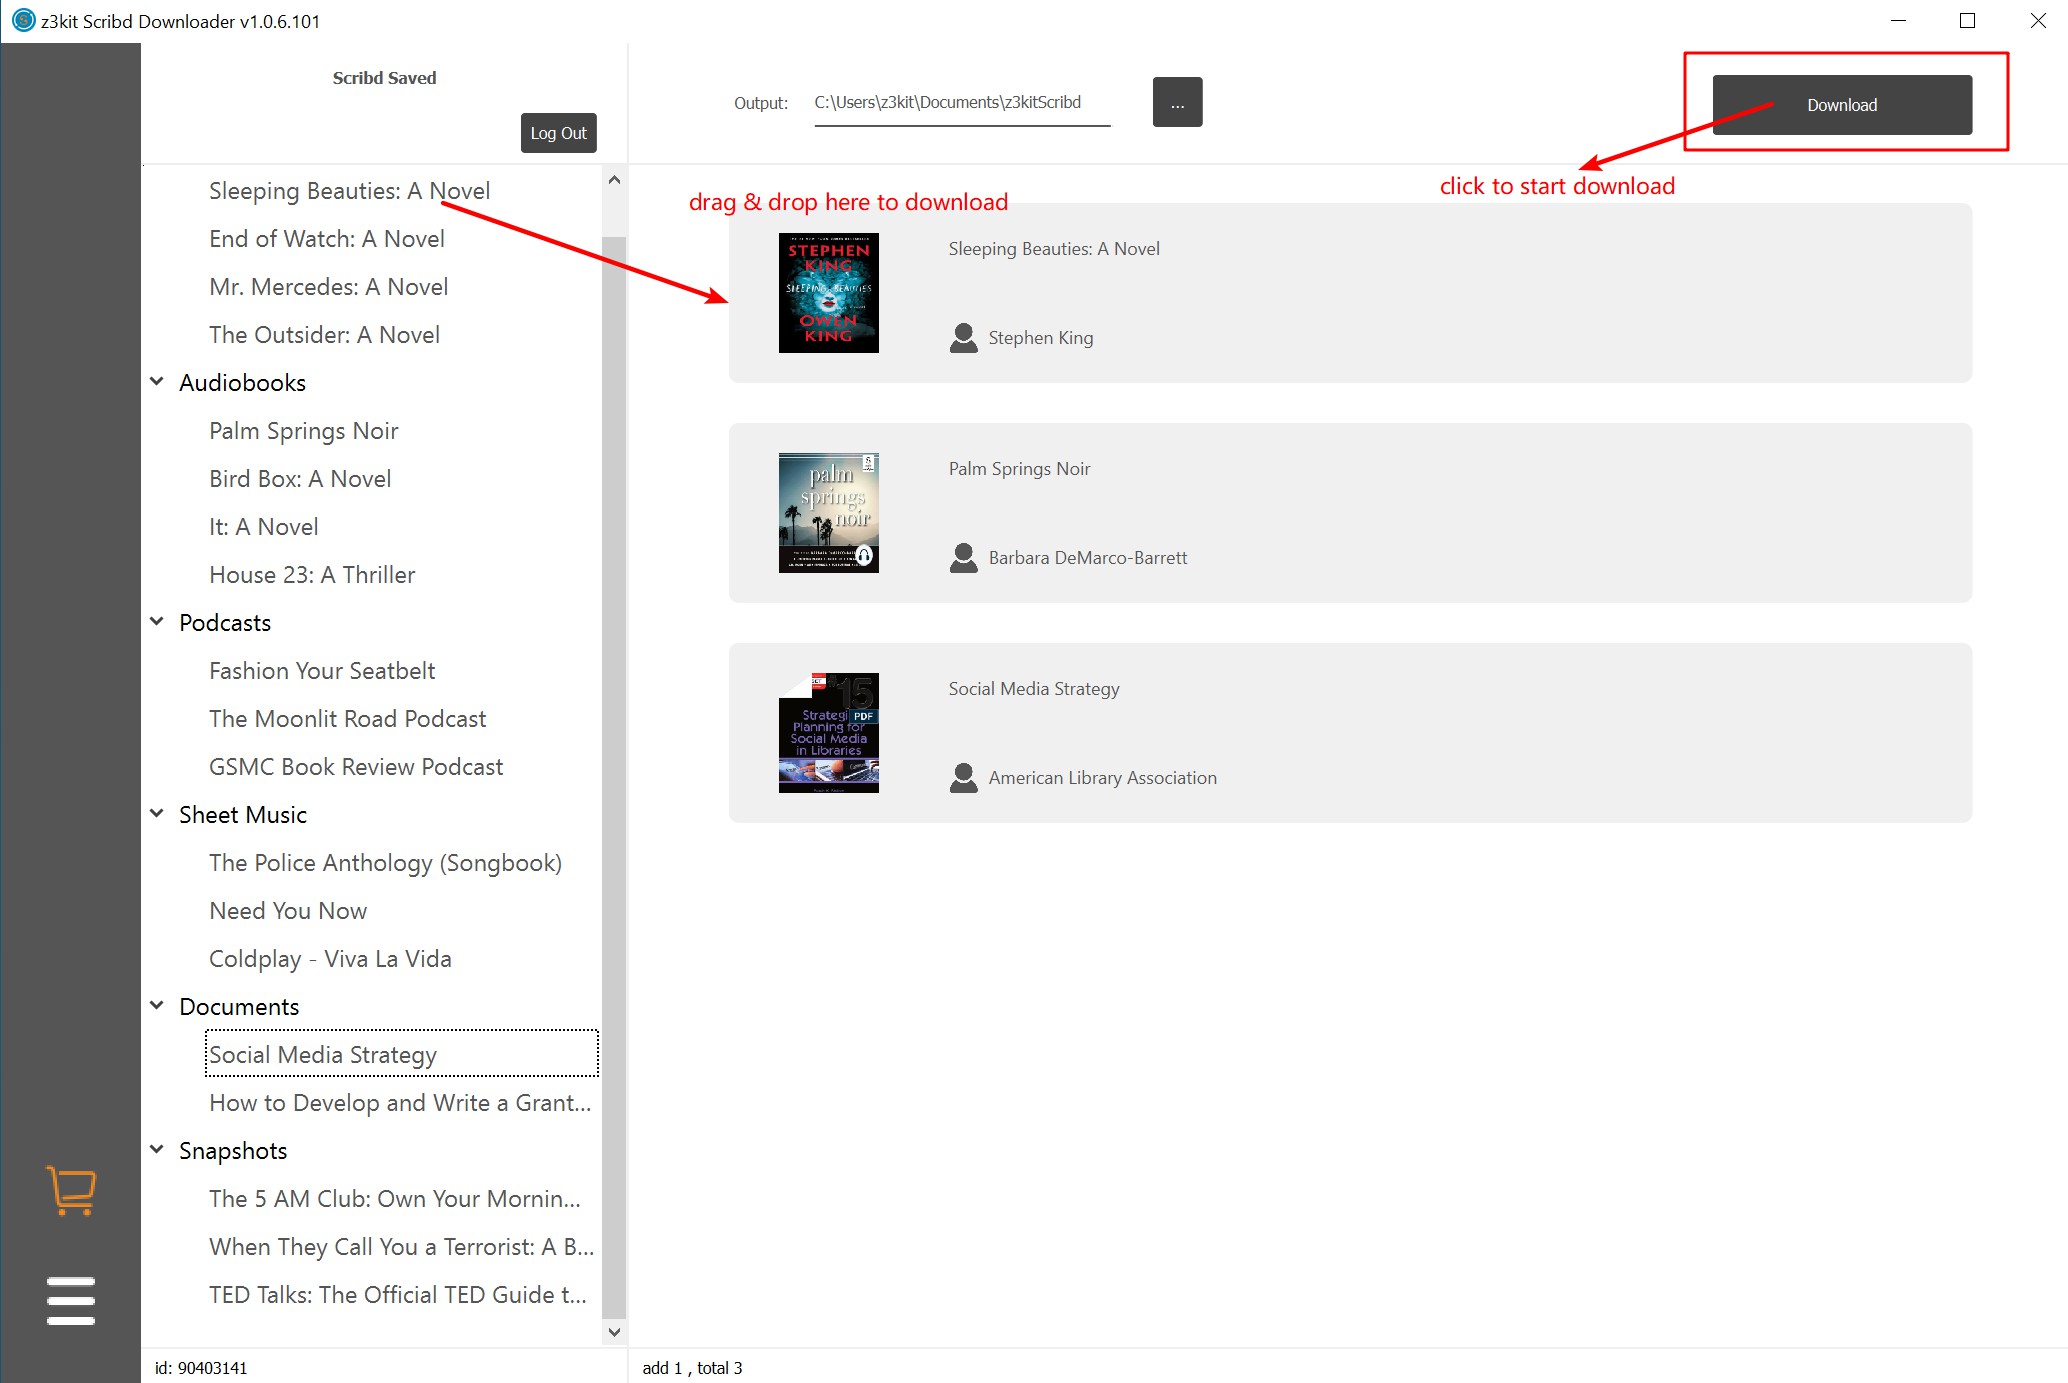Select Bird Box: A Novel
This screenshot has height=1383, width=2068.
click(300, 479)
